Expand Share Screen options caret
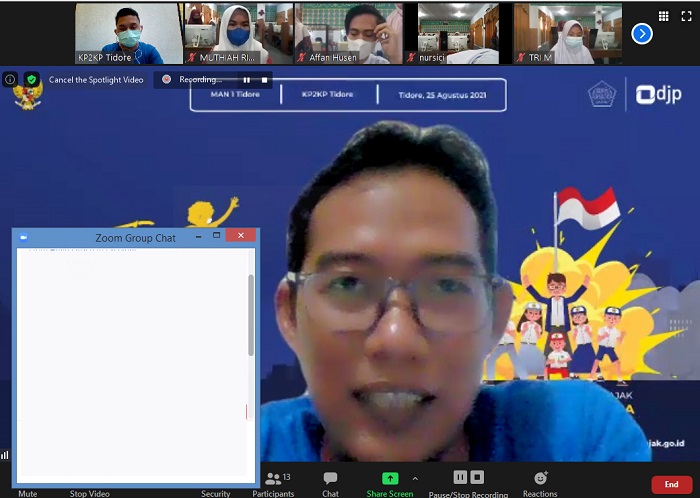The image size is (700, 498). pyautogui.click(x=415, y=478)
